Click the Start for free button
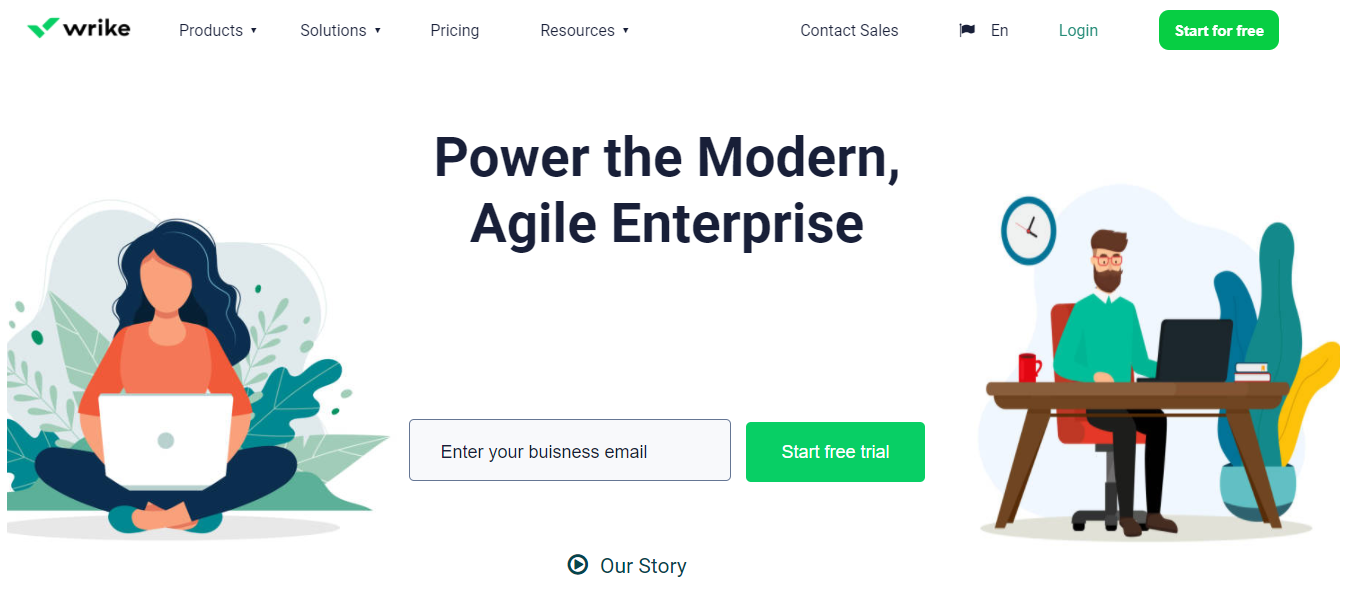Viewport: 1347px width, 614px height. (x=1218, y=30)
